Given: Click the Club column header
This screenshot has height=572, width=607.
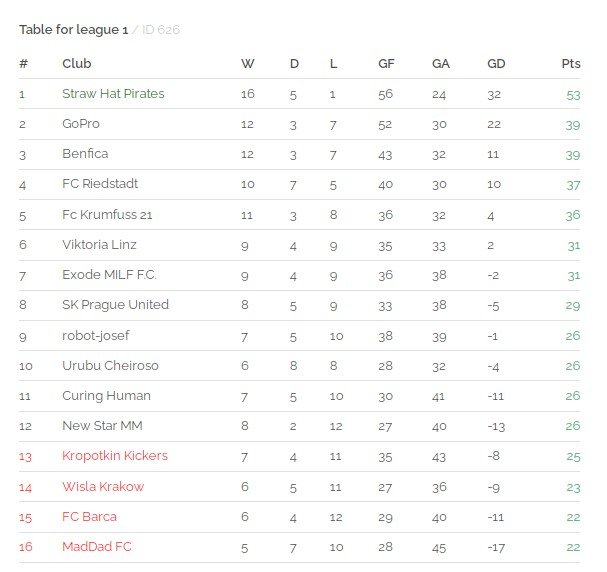Looking at the screenshot, I should coord(77,63).
